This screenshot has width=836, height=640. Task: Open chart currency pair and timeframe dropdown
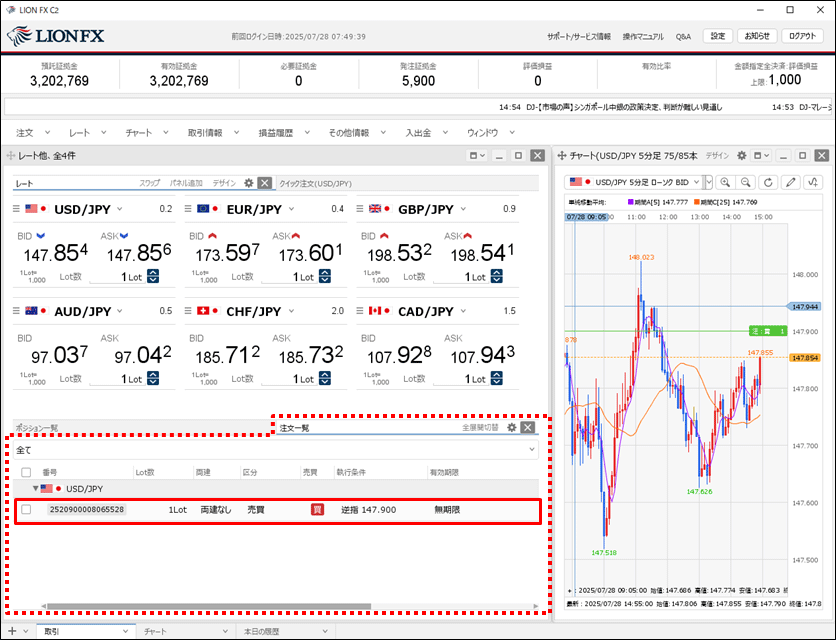click(x=639, y=182)
